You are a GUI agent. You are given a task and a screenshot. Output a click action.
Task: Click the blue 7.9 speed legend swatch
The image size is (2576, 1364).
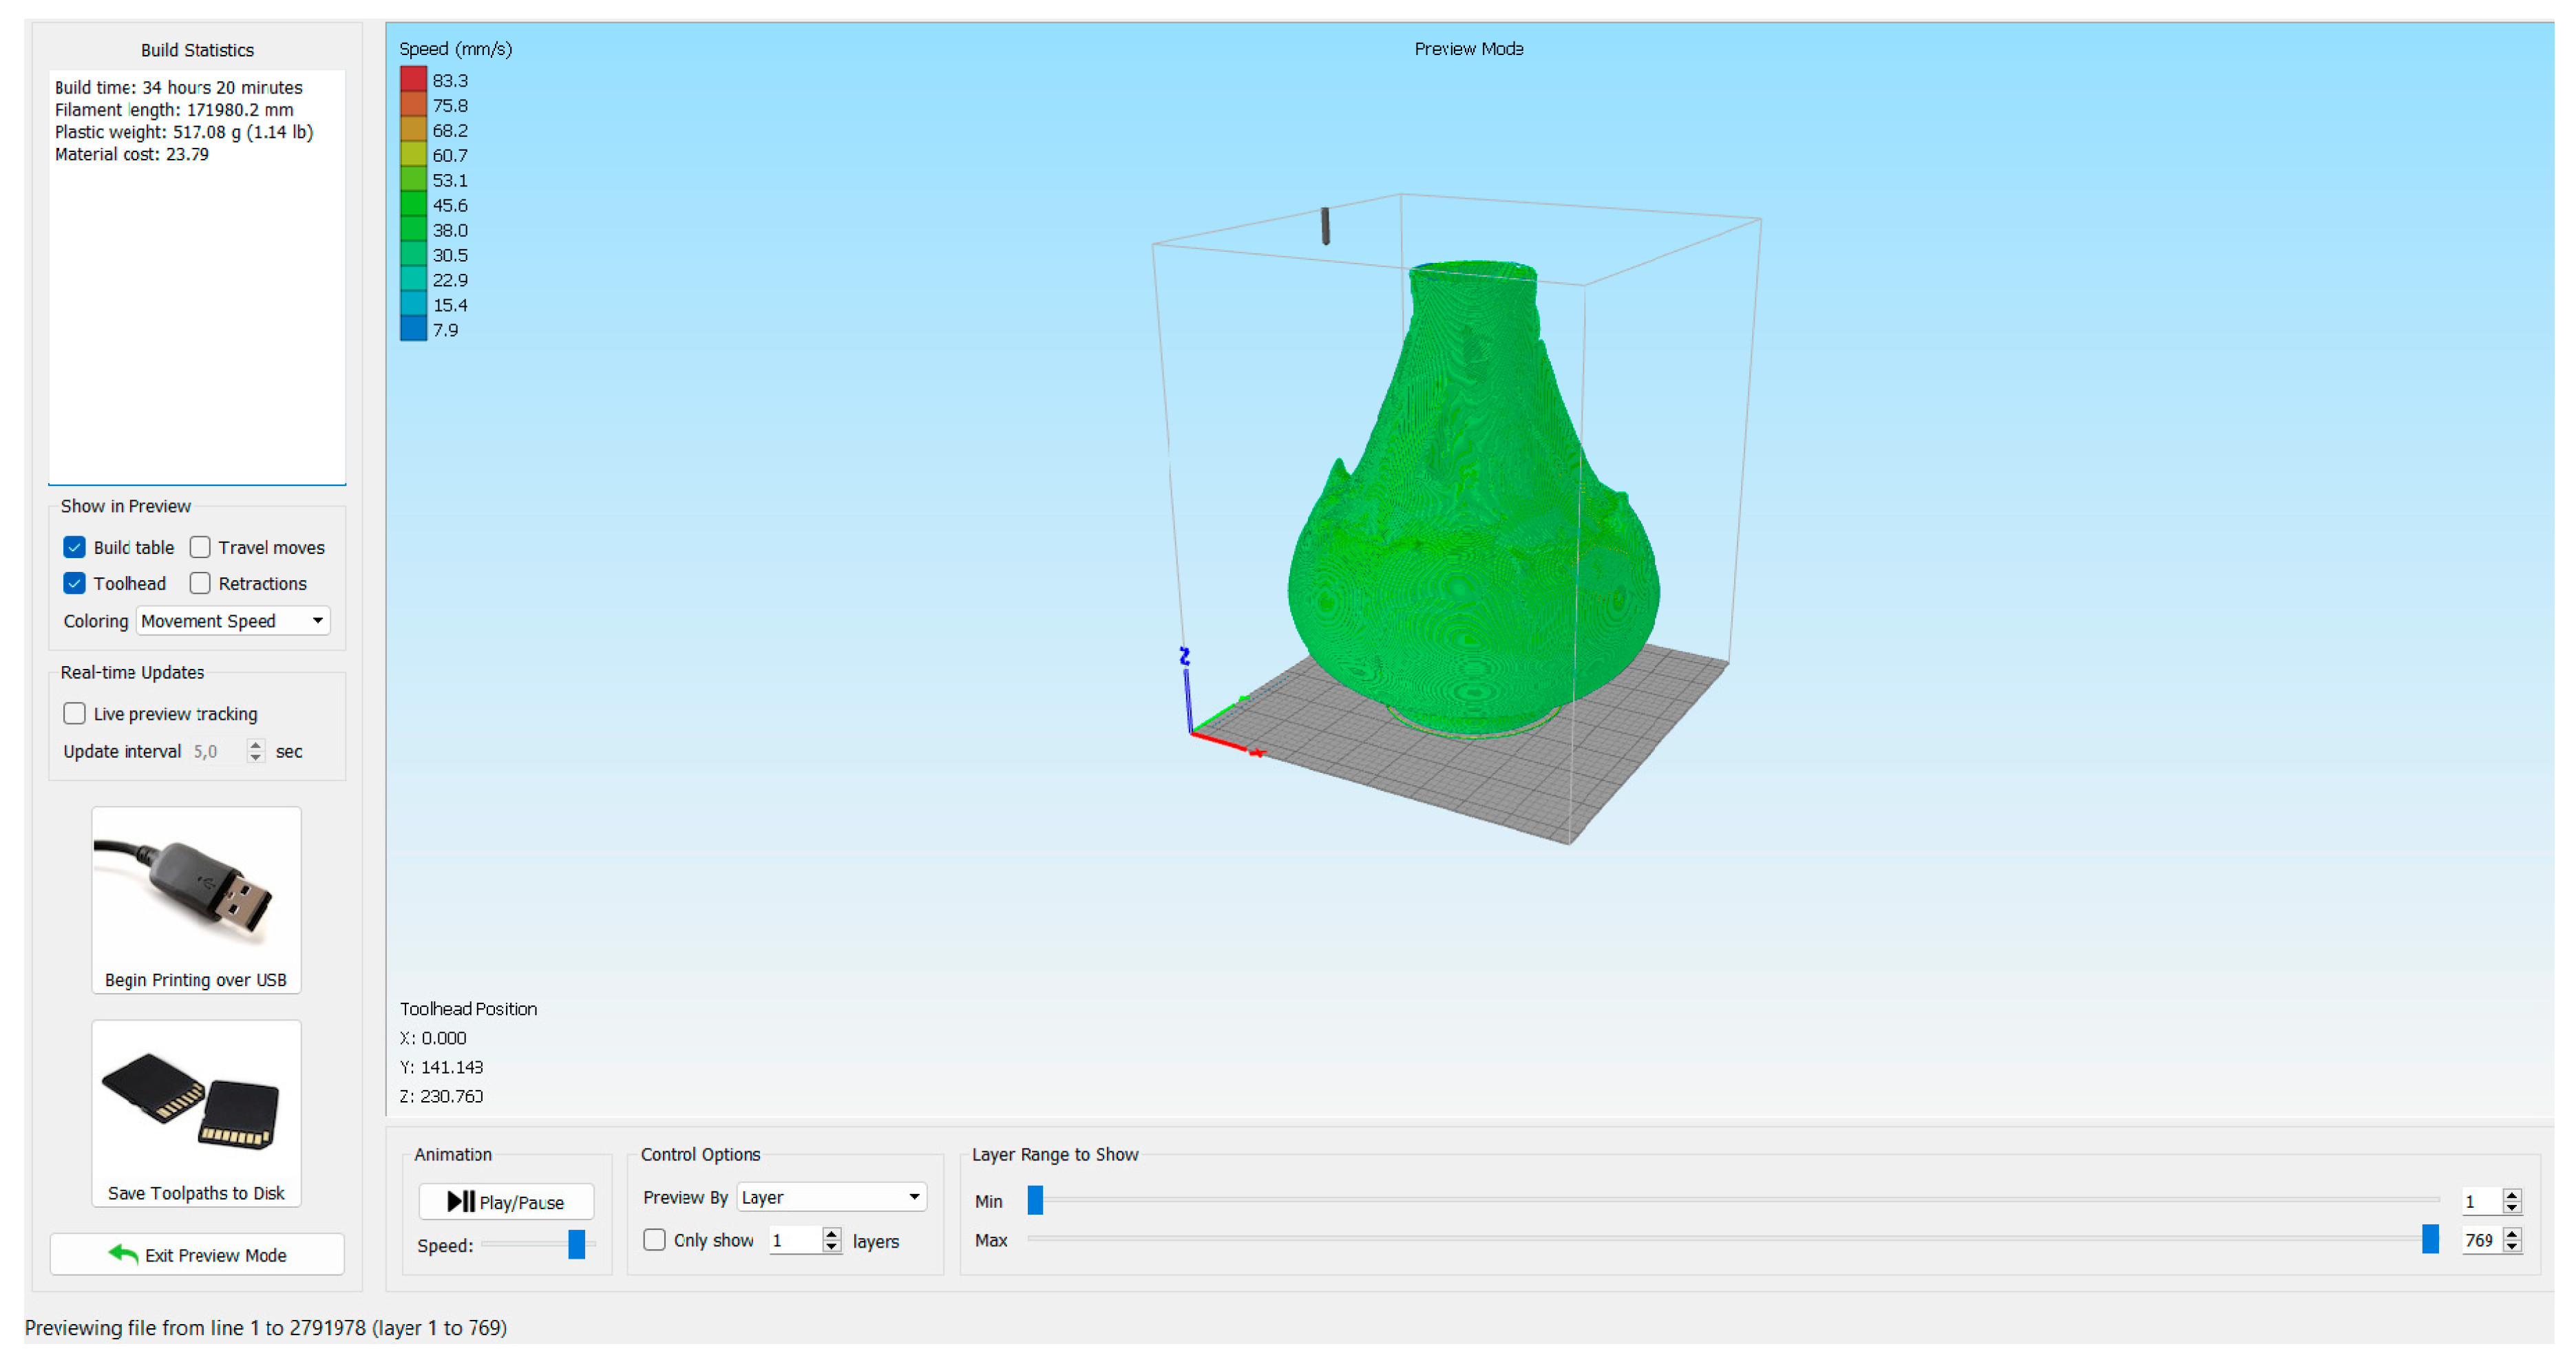click(x=413, y=330)
